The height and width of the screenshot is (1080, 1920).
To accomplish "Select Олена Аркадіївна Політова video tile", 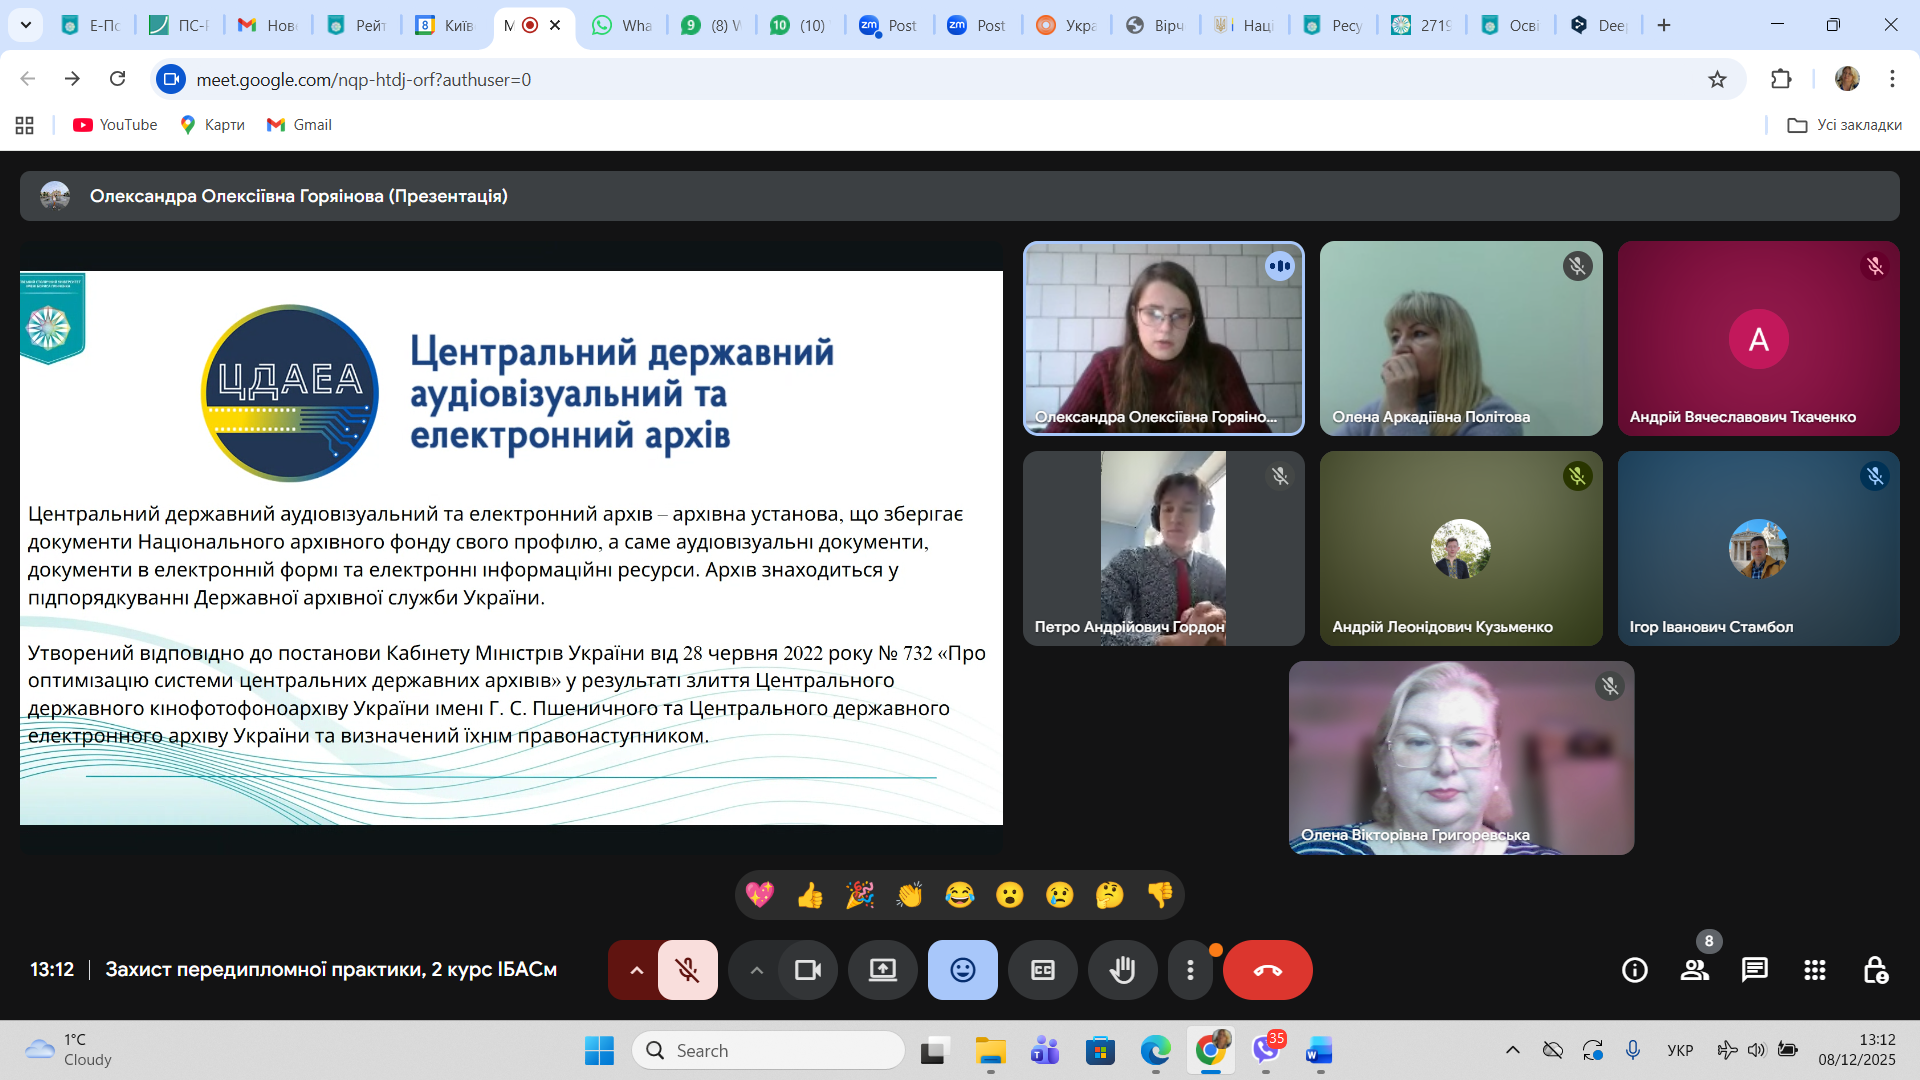I will click(x=1460, y=338).
